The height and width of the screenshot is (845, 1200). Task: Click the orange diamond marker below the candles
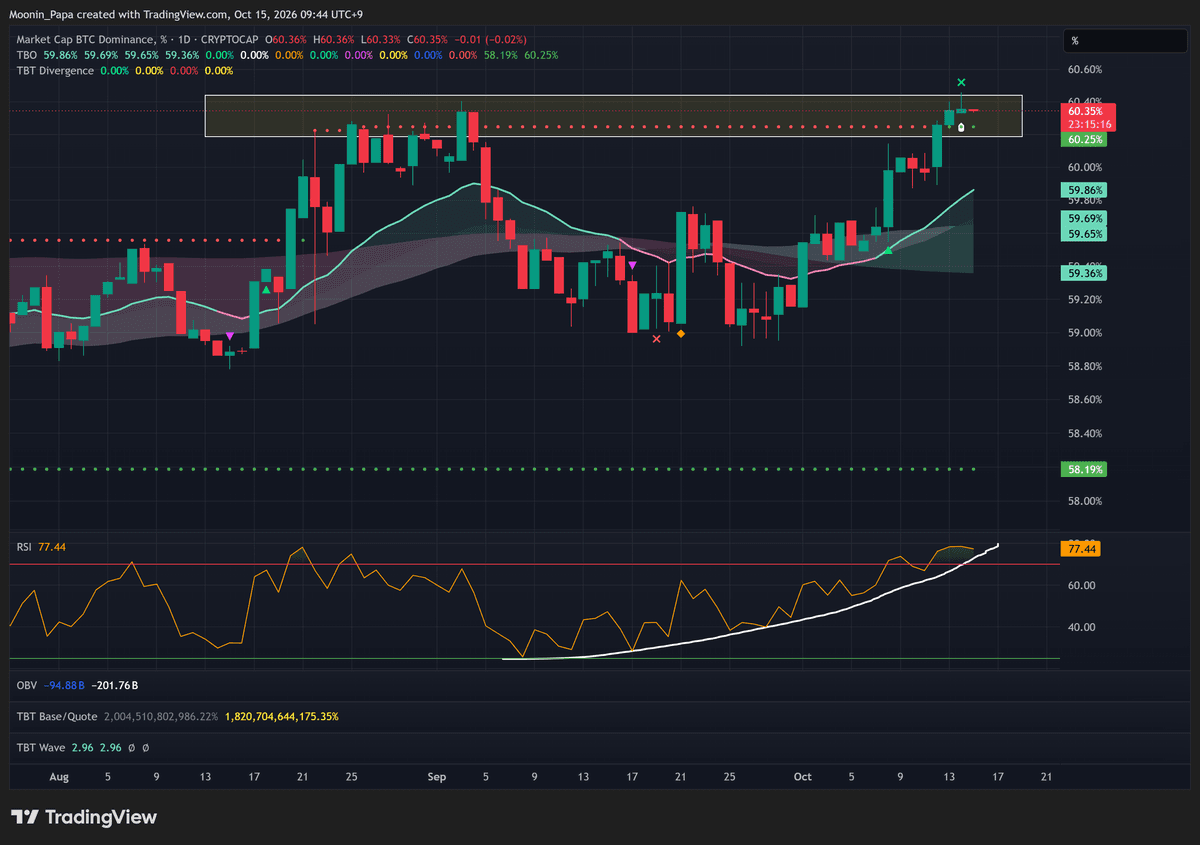pos(681,333)
